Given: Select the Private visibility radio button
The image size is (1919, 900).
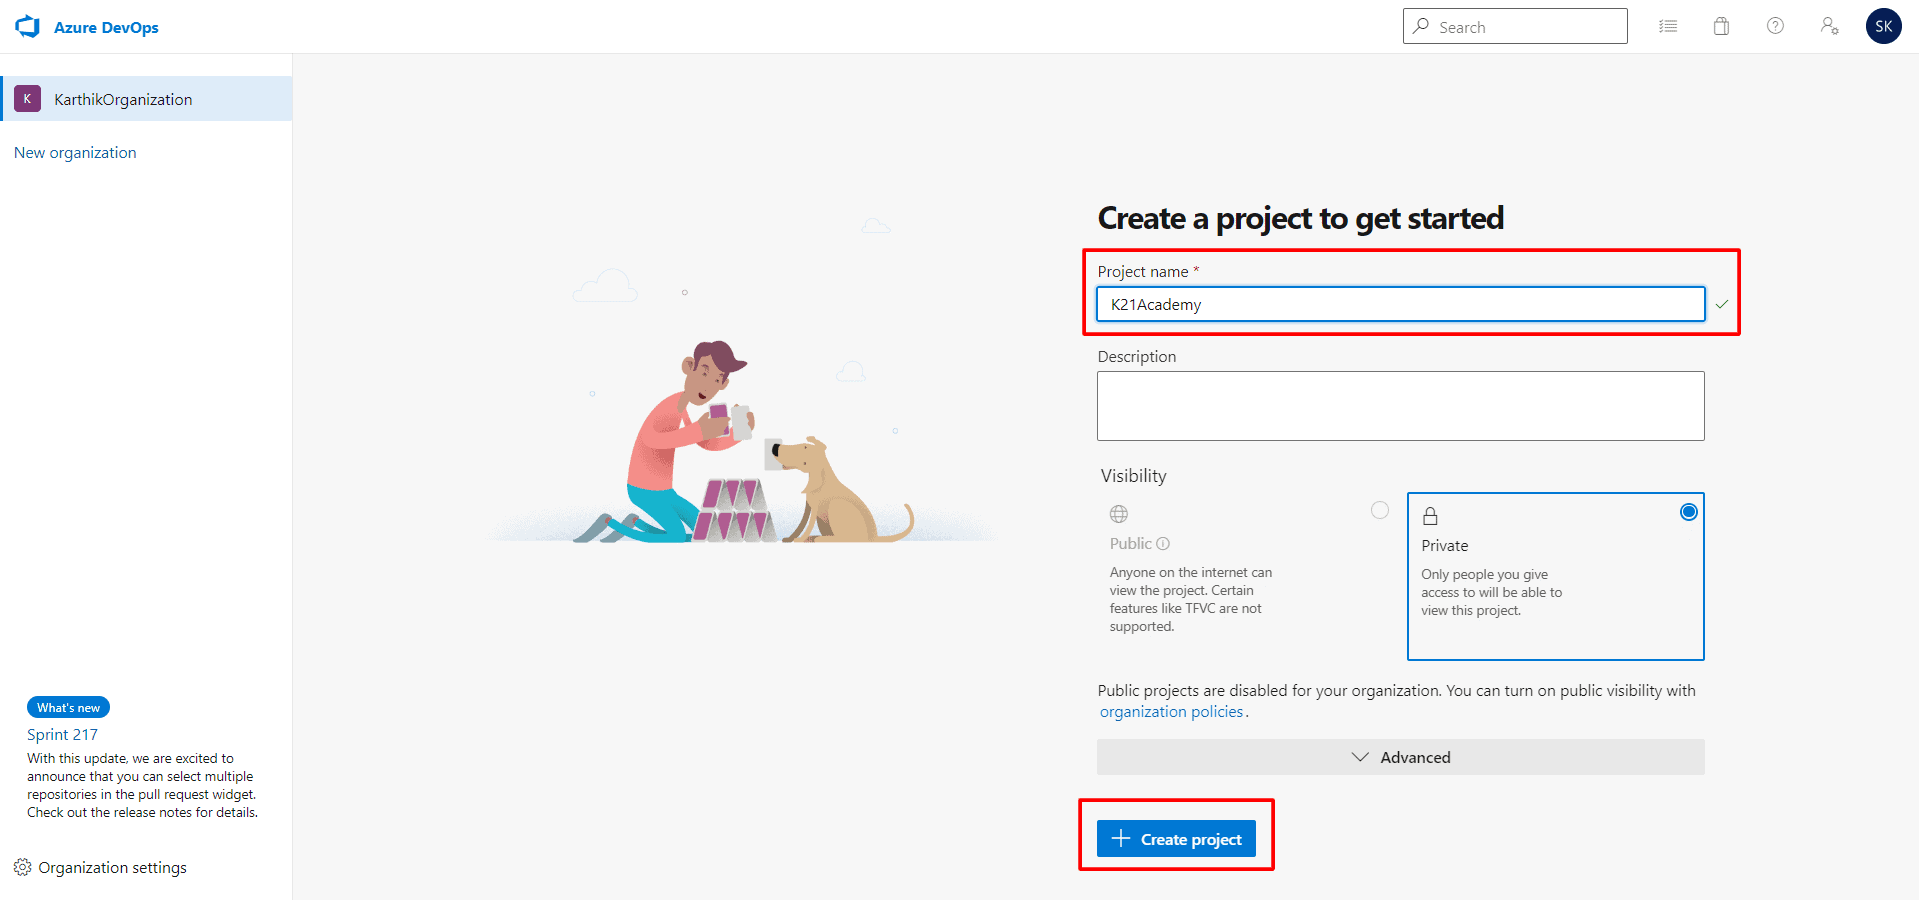Looking at the screenshot, I should pyautogui.click(x=1688, y=511).
